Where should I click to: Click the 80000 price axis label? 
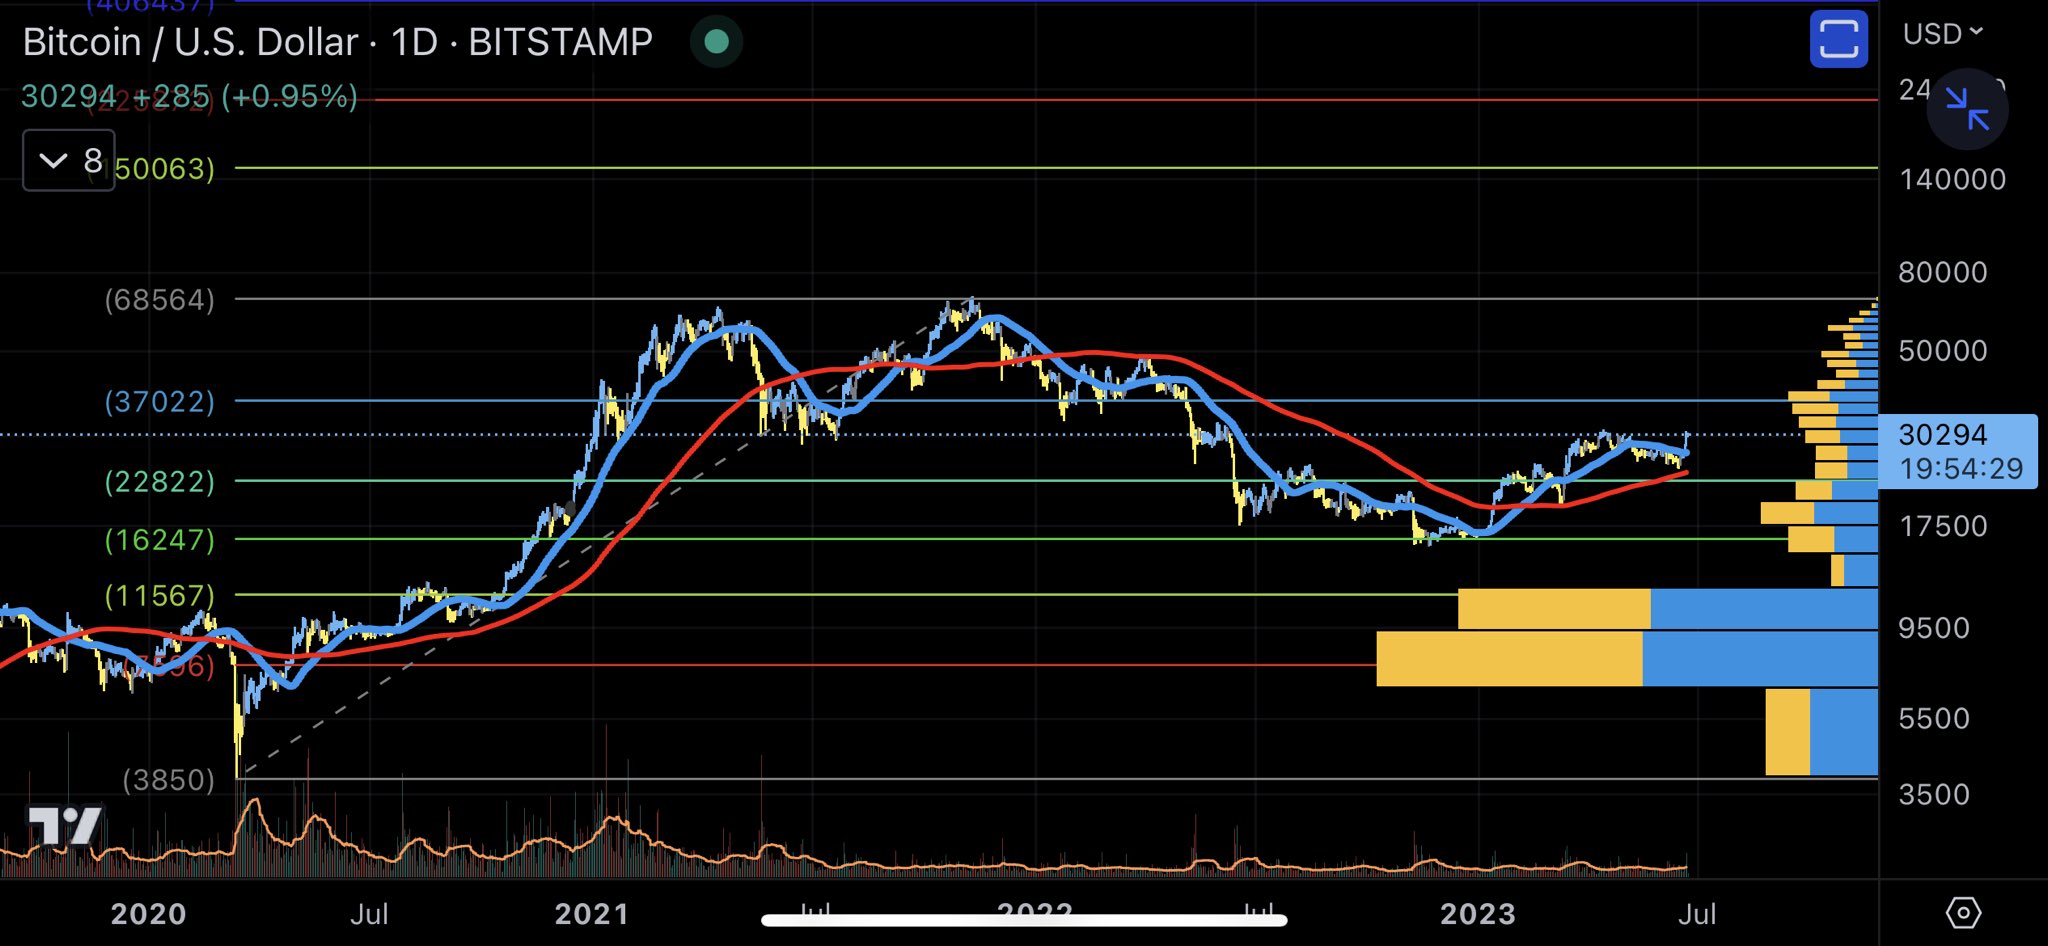point(1942,272)
